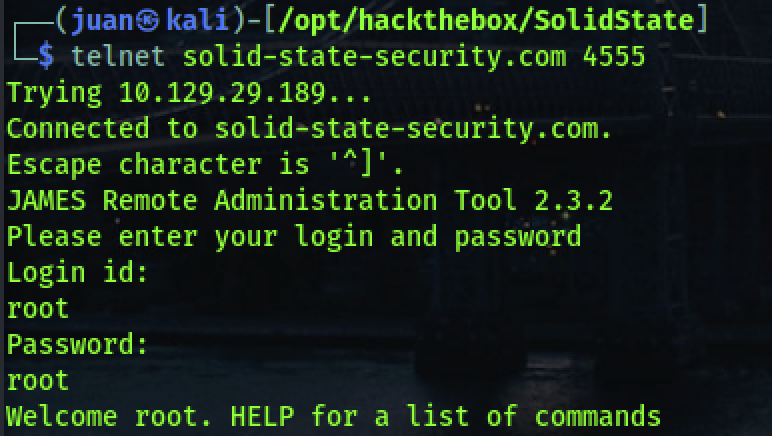Click the IP address 10.129.29.189

[245, 92]
